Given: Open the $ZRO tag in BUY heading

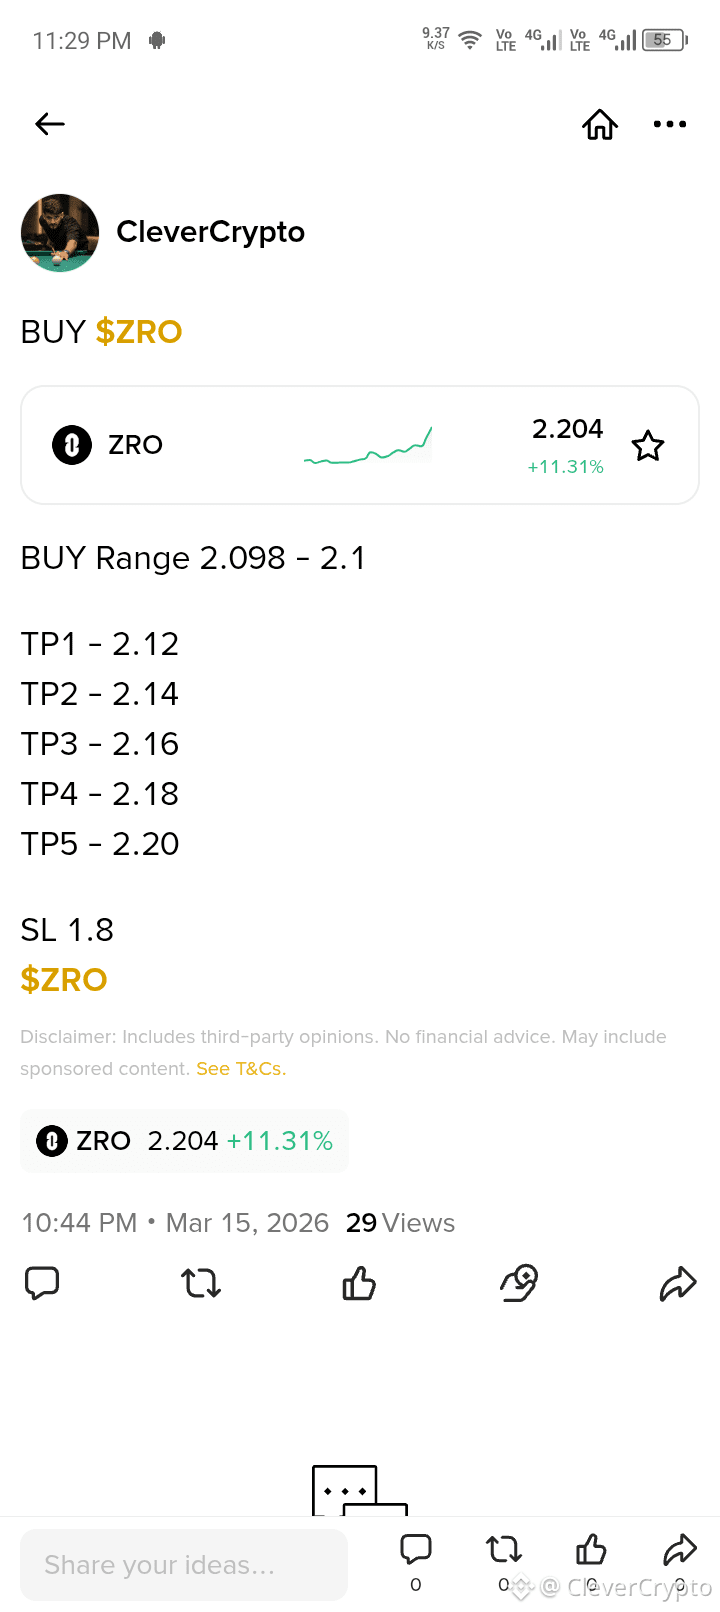Looking at the screenshot, I should pyautogui.click(x=139, y=332).
